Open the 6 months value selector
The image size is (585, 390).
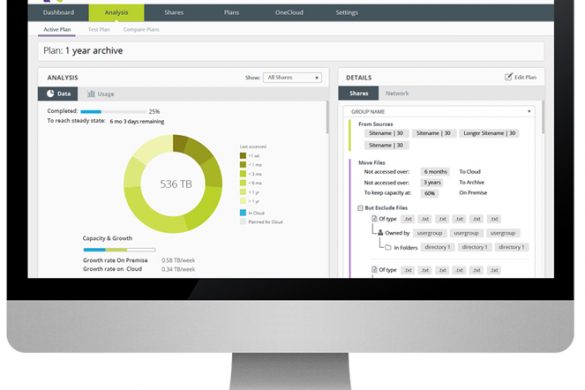click(x=435, y=172)
